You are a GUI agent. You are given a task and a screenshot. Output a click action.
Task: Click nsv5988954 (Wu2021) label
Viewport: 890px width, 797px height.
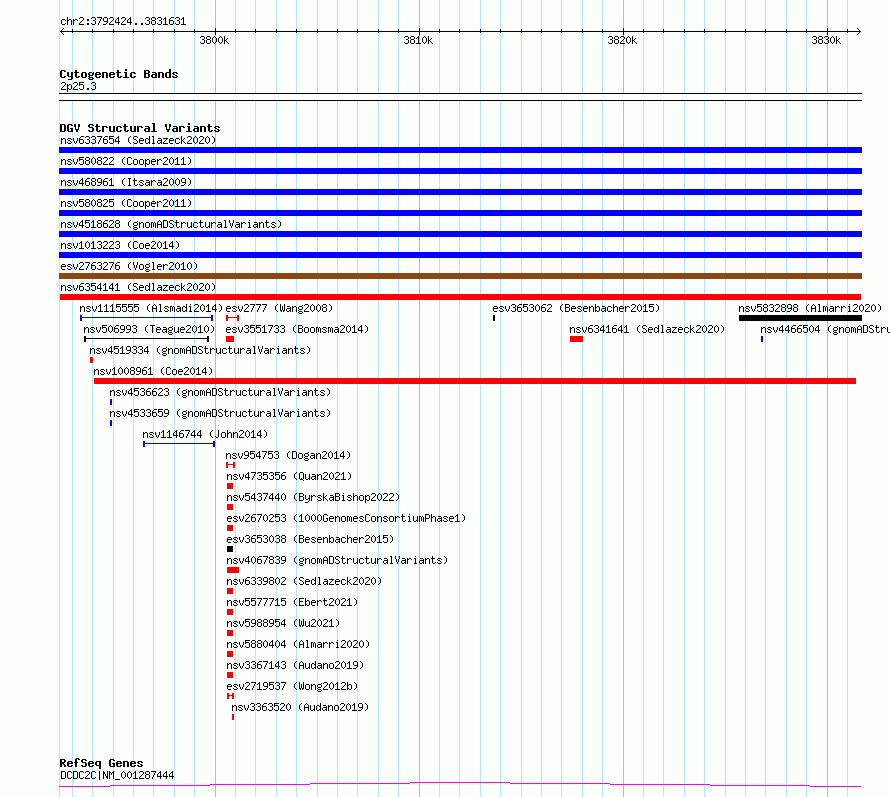click(x=283, y=623)
